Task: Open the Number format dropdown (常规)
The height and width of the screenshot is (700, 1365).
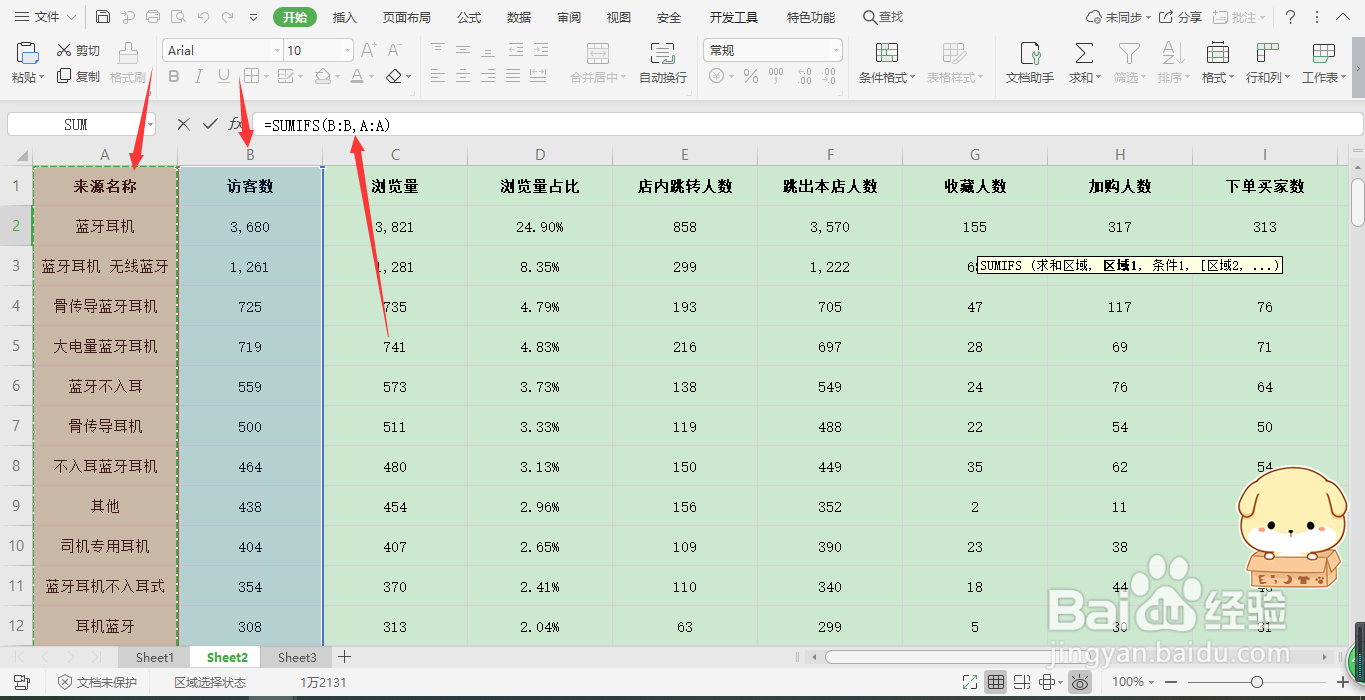Action: point(836,51)
